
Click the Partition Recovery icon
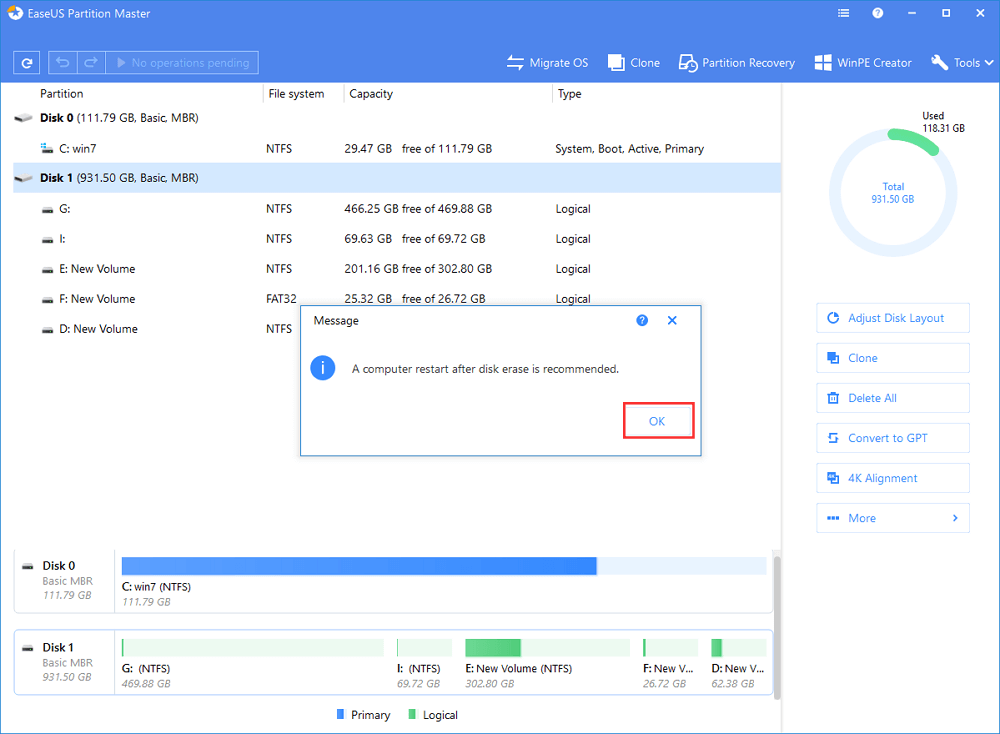point(688,62)
